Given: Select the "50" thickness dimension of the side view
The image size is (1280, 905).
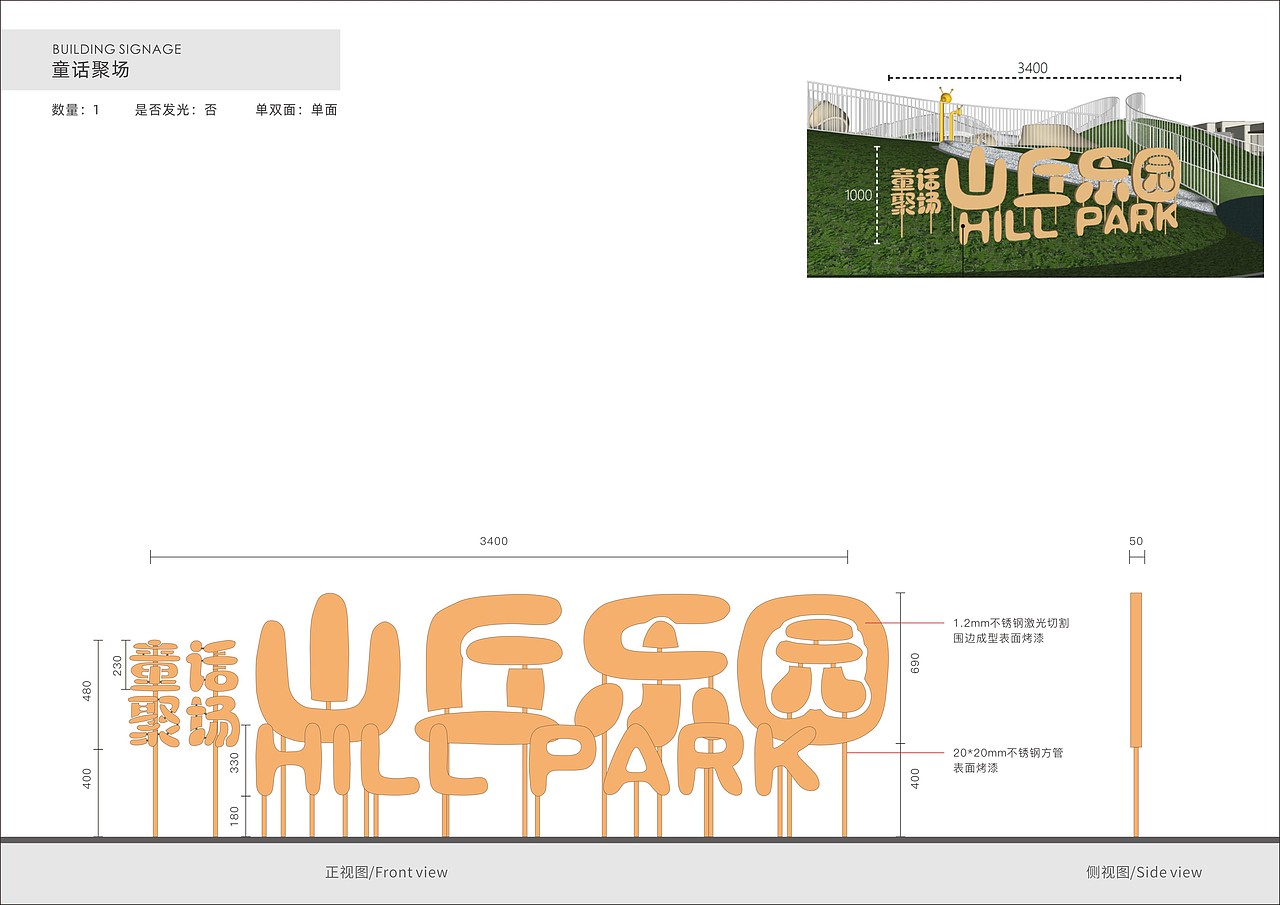Looking at the screenshot, I should (x=1136, y=541).
